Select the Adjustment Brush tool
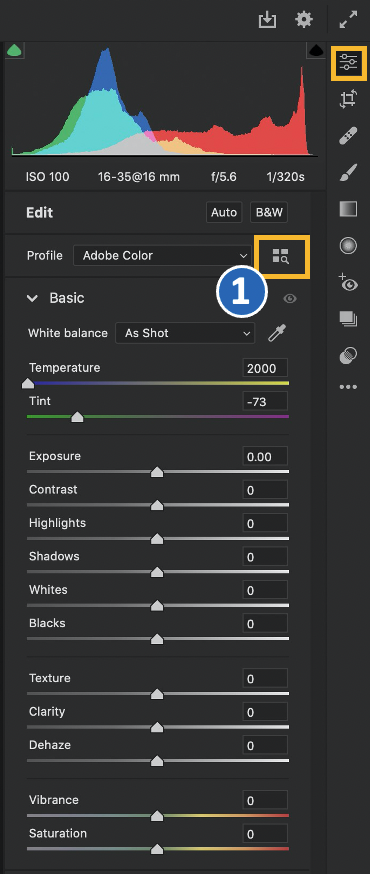Image resolution: width=370 pixels, height=874 pixels. [x=348, y=173]
